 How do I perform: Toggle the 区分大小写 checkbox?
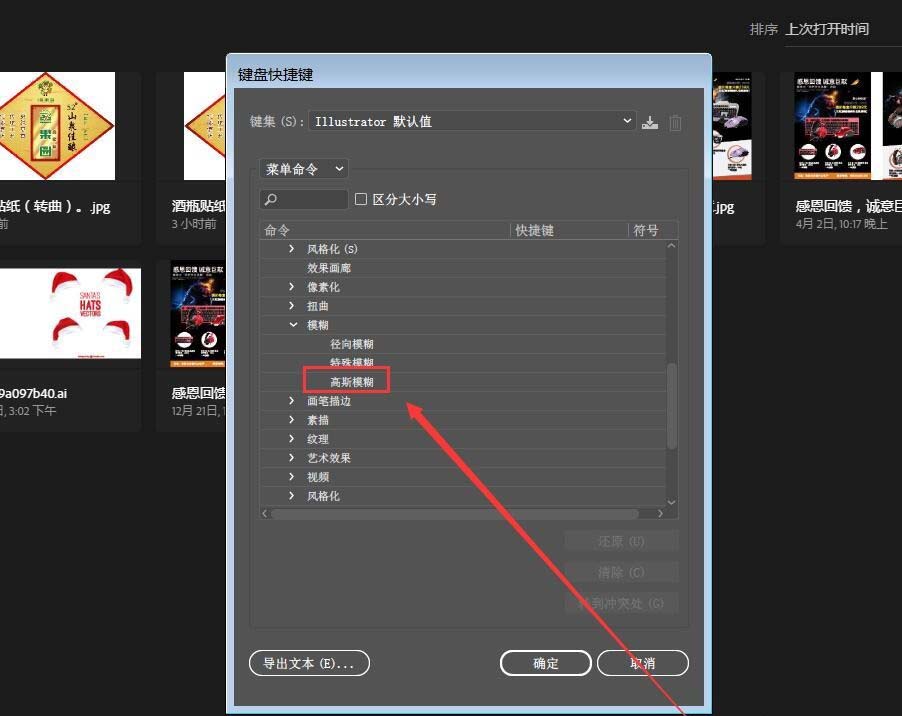click(360, 198)
